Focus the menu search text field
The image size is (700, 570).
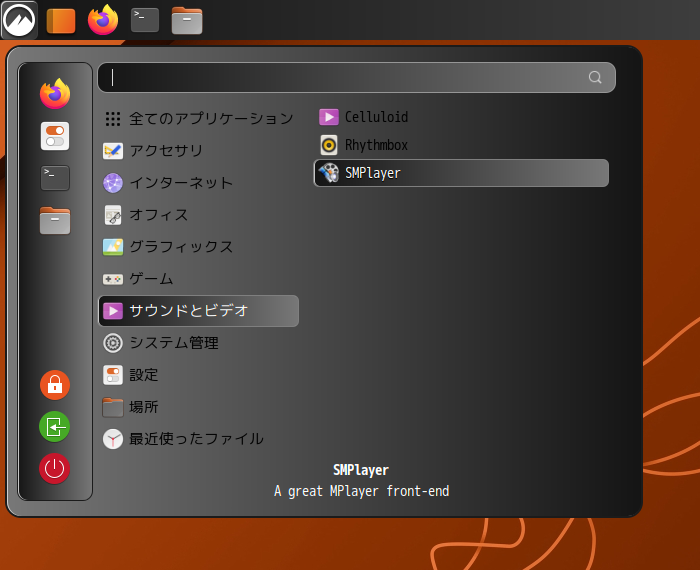tap(356, 77)
